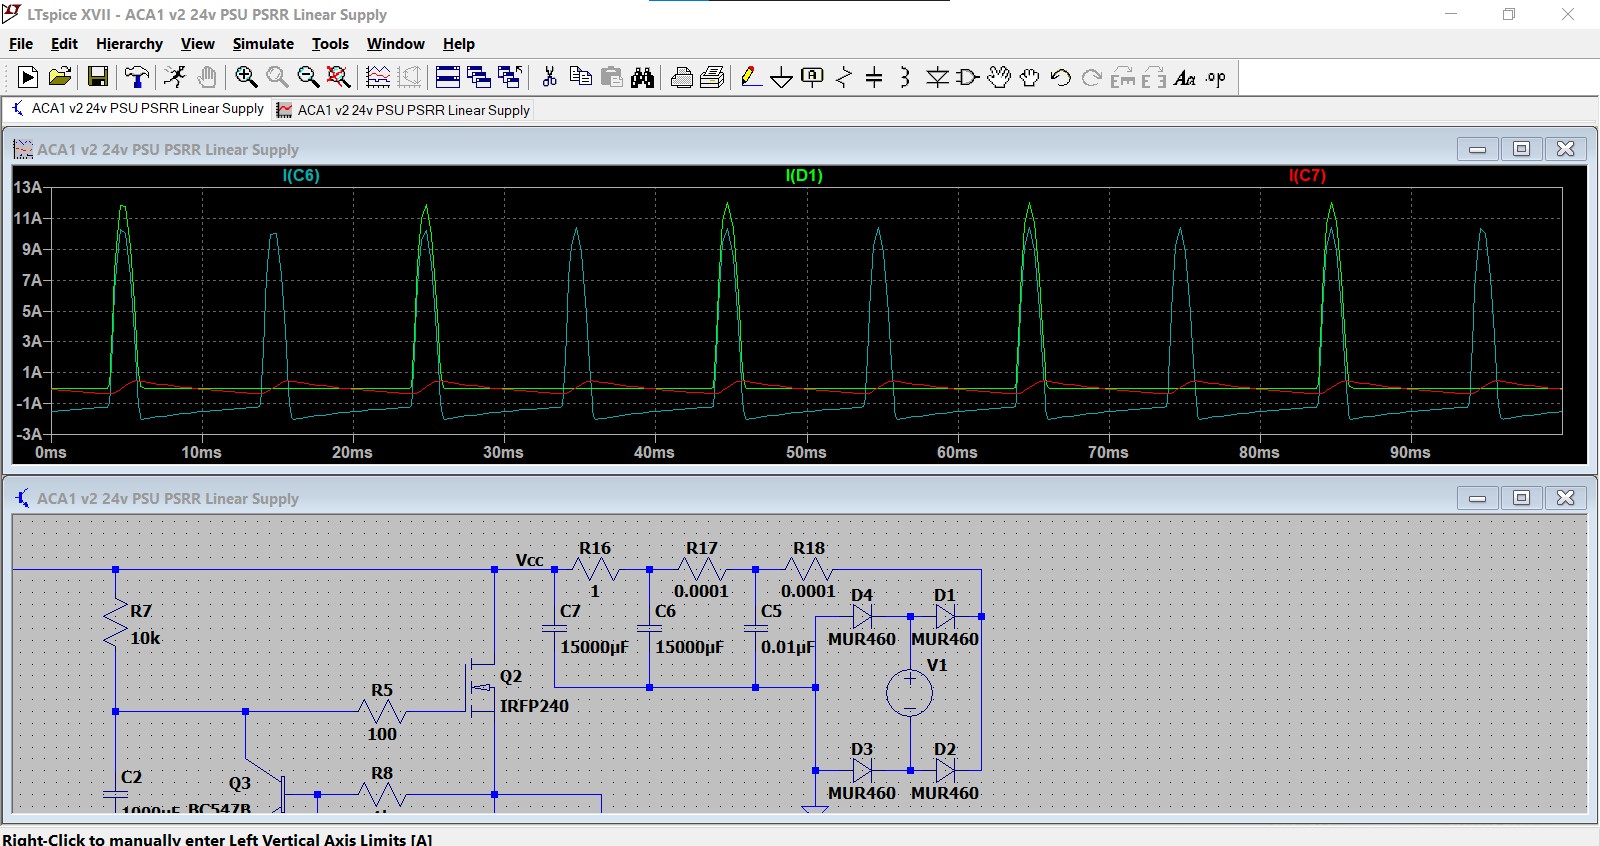Click the R16 resistor label
1600x846 pixels.
[x=595, y=548]
